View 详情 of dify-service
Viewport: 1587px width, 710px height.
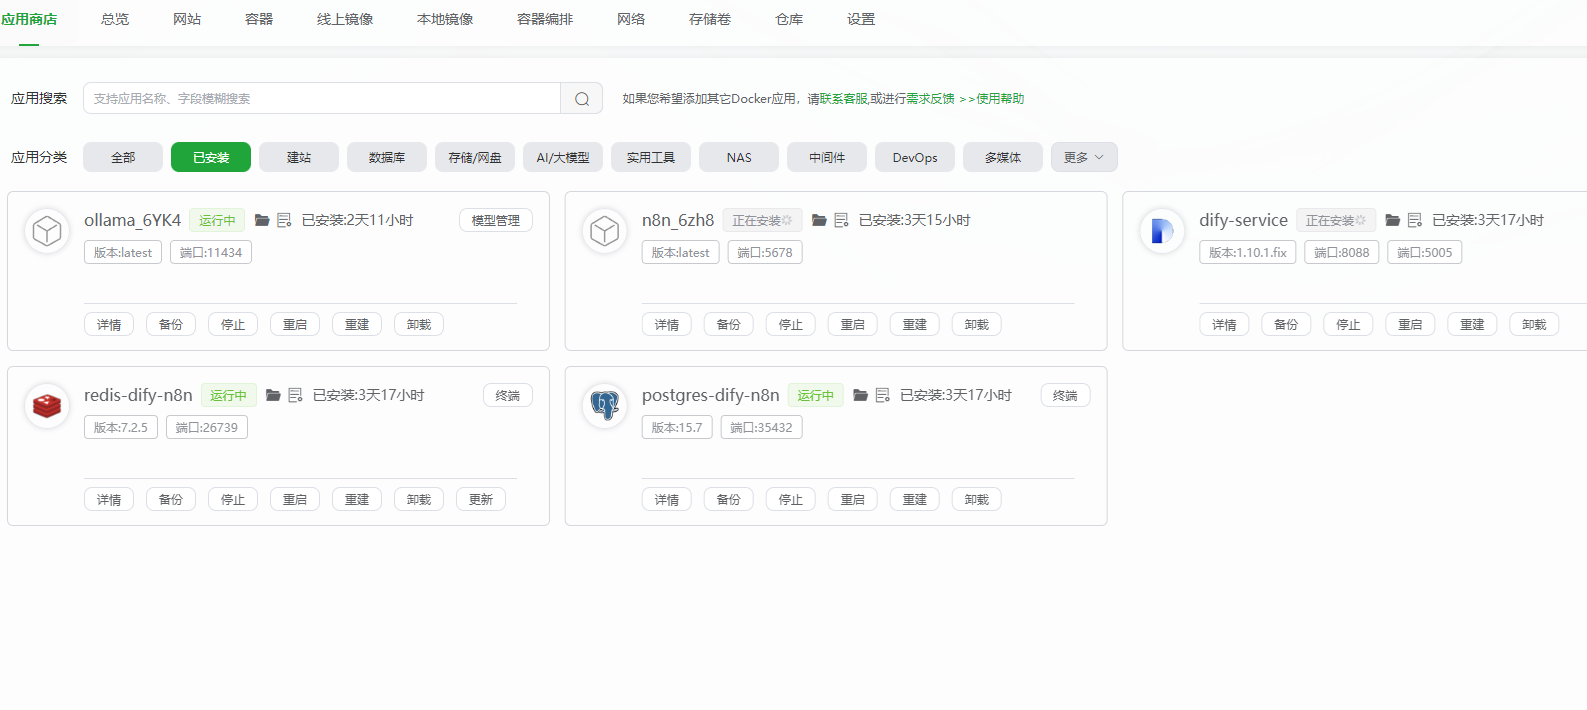click(1224, 324)
